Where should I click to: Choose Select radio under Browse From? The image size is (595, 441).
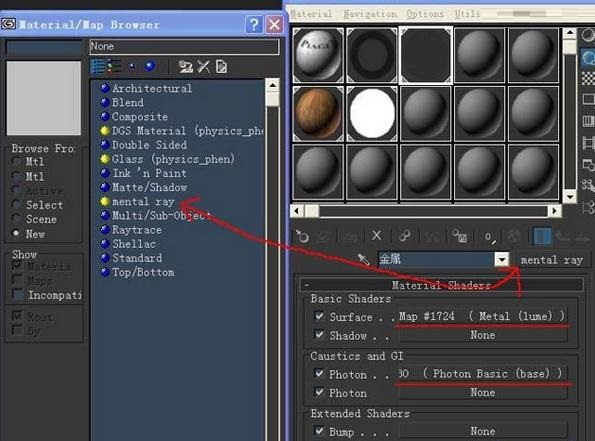tap(16, 205)
